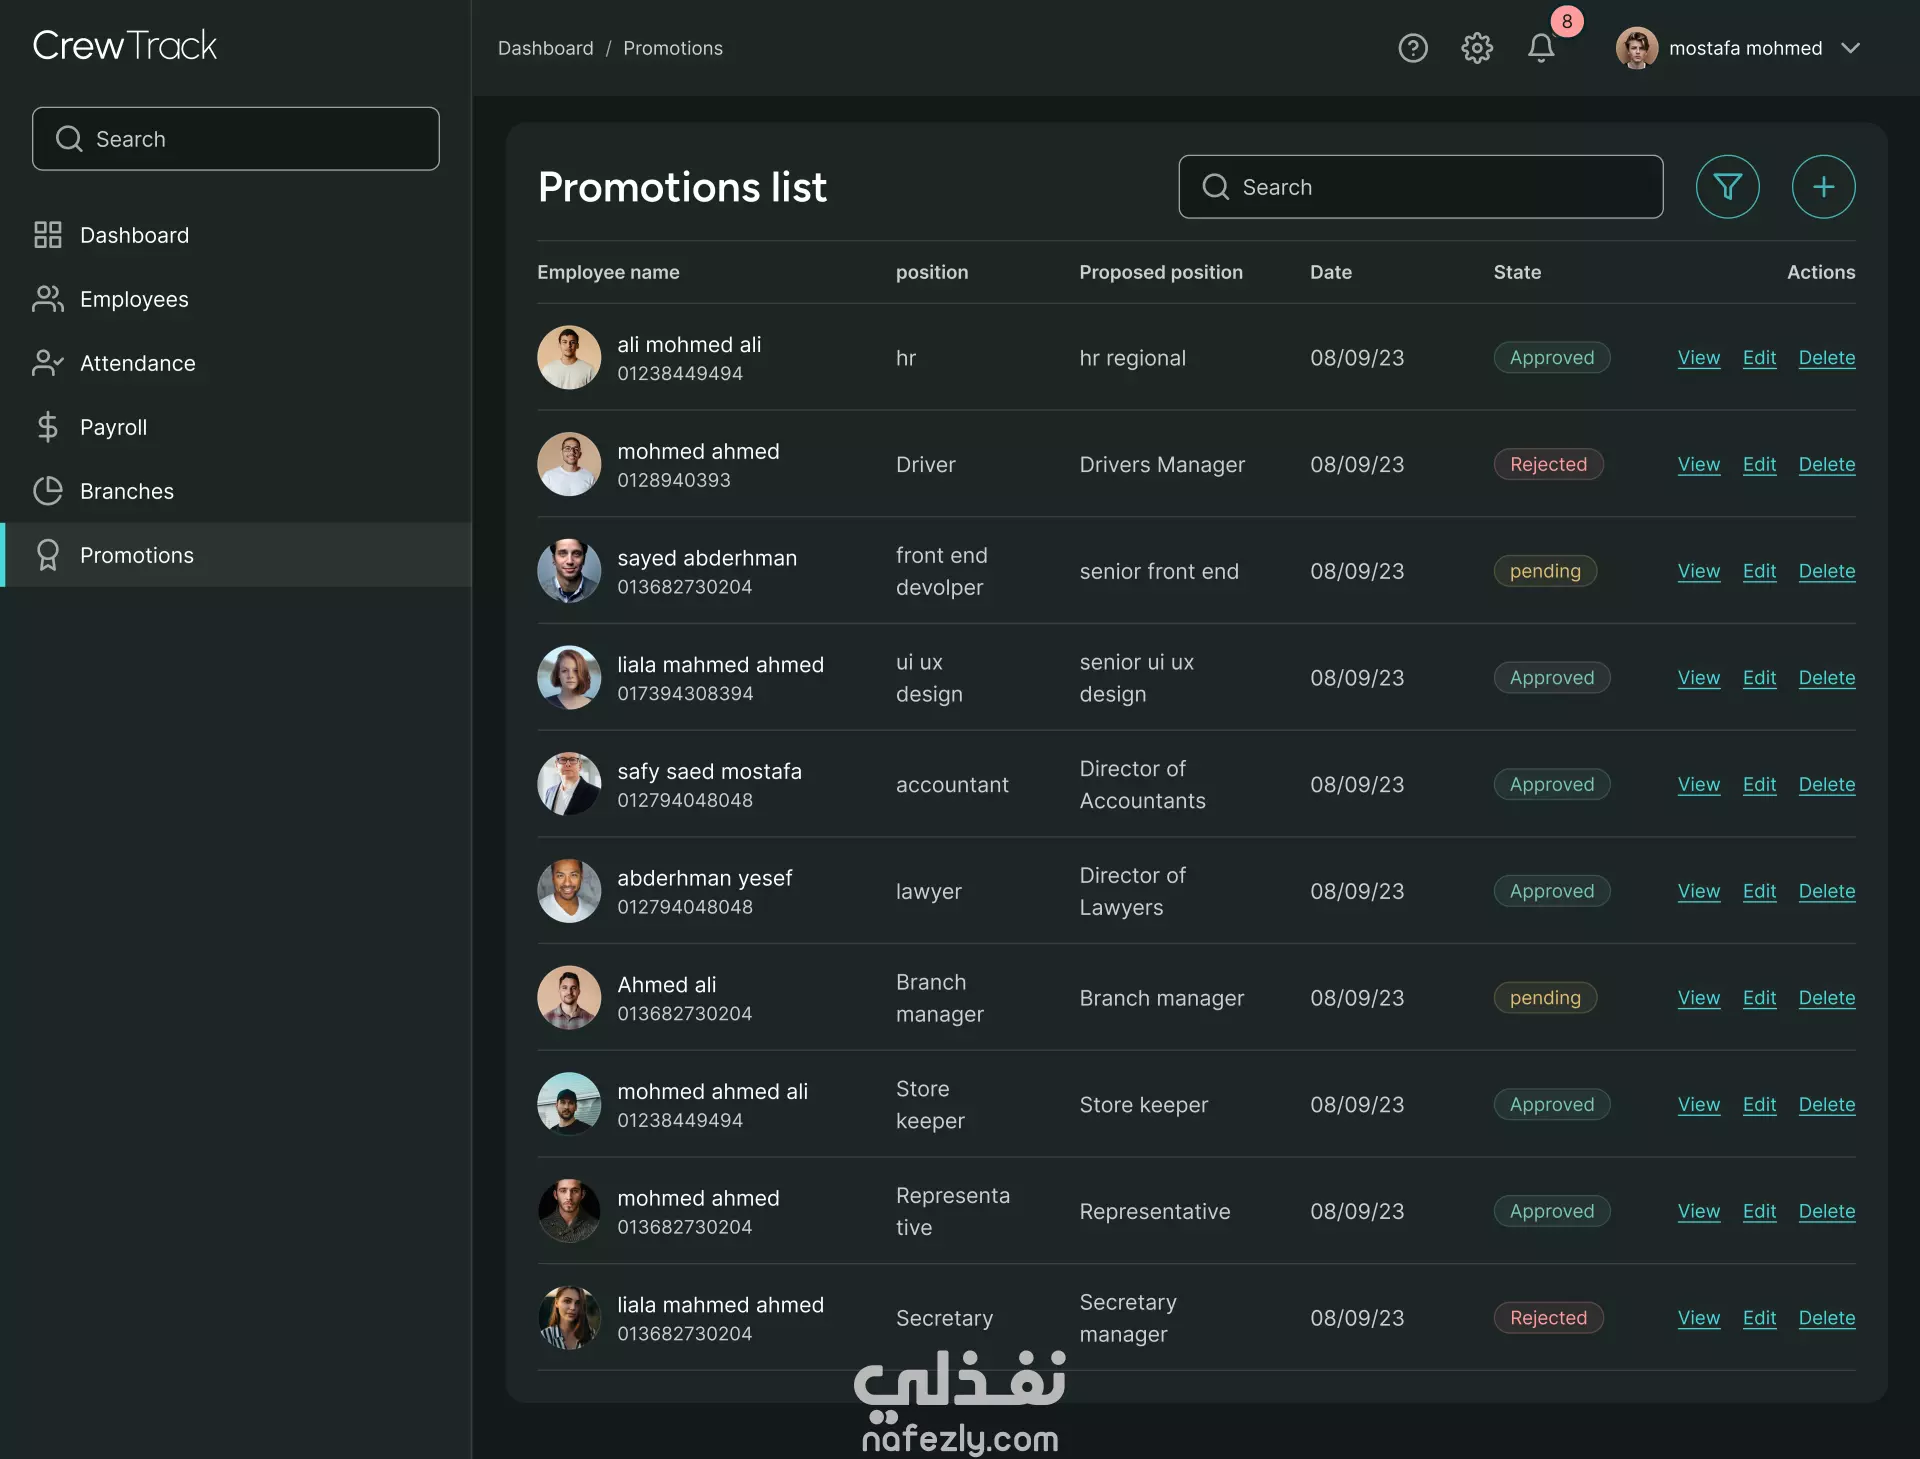Image resolution: width=1920 pixels, height=1459 pixels.
Task: Open the notifications bell icon
Action: [x=1540, y=48]
